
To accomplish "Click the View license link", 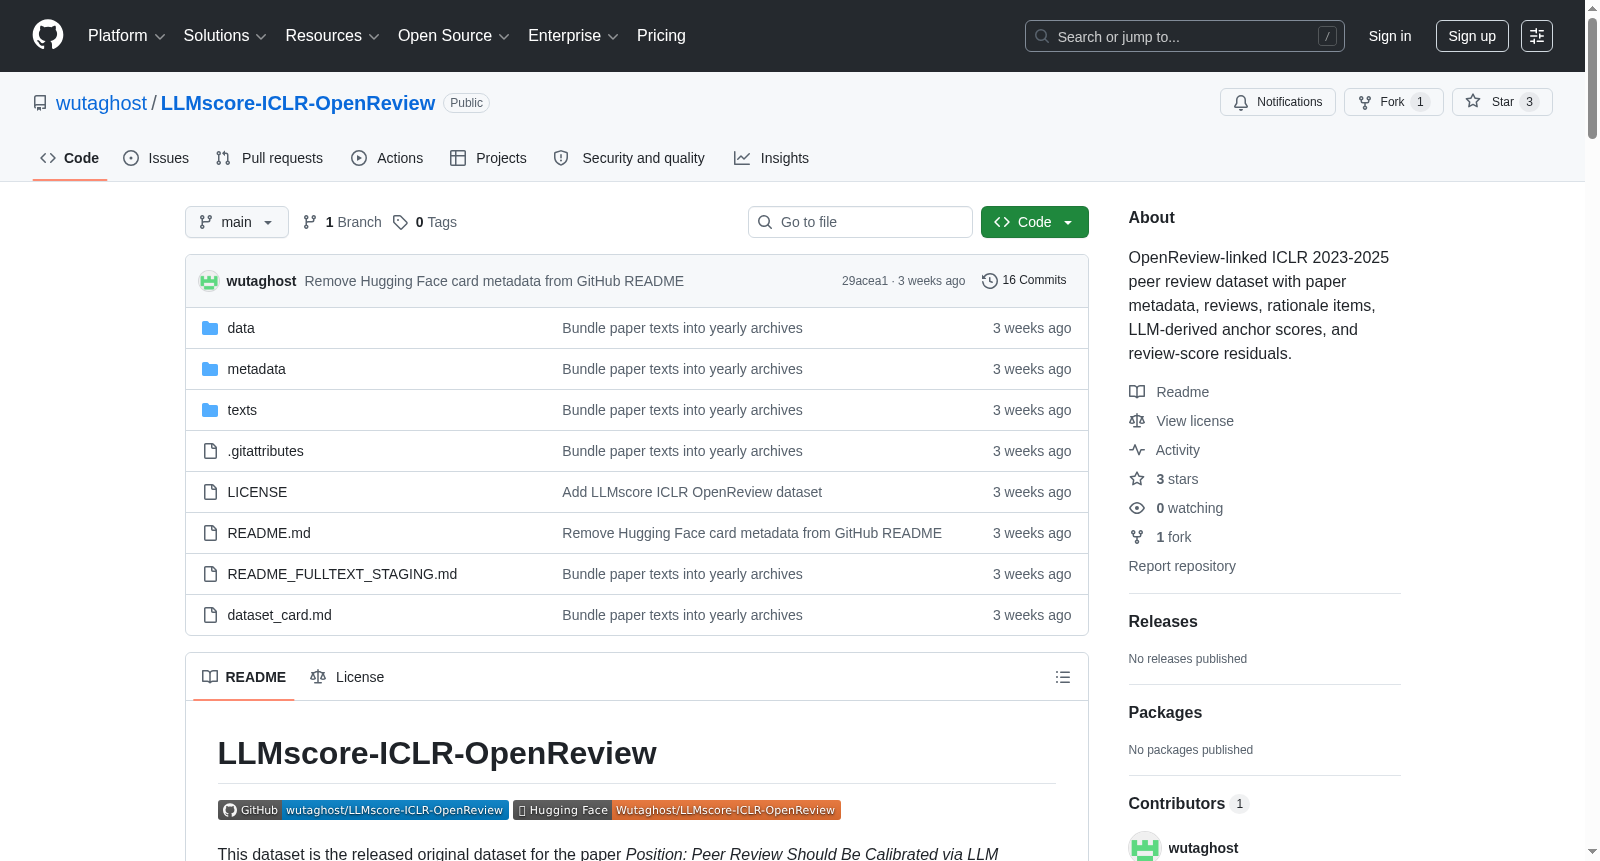I will coord(1195,421).
